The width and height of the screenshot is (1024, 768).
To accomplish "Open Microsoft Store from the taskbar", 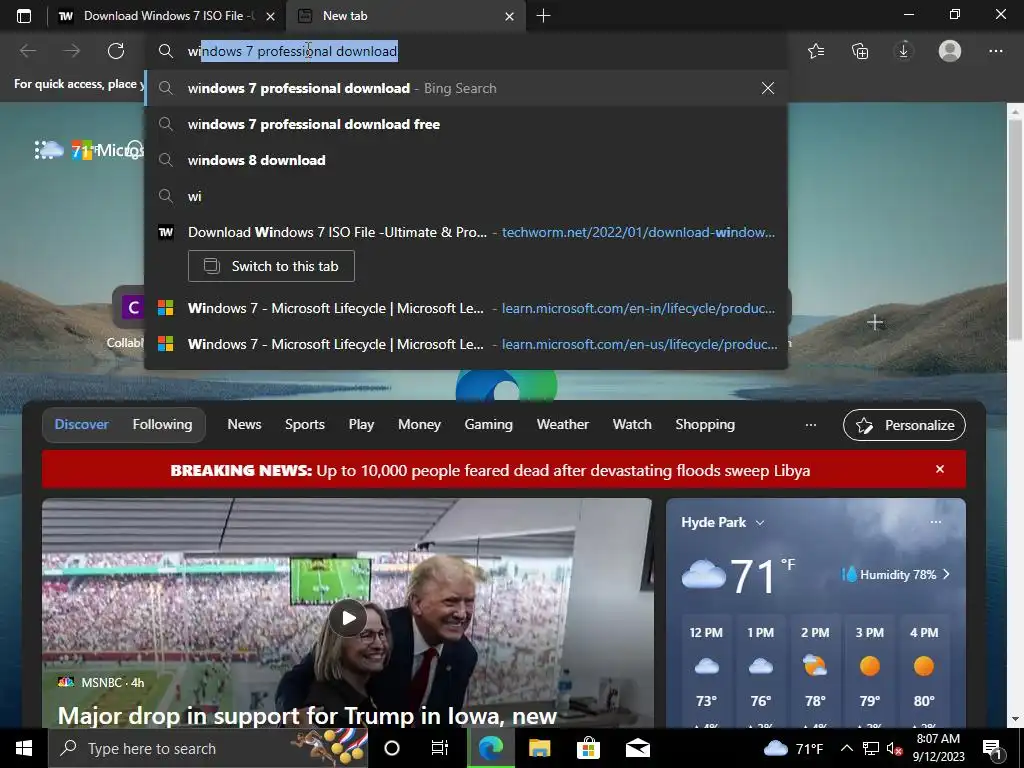I will point(588,748).
